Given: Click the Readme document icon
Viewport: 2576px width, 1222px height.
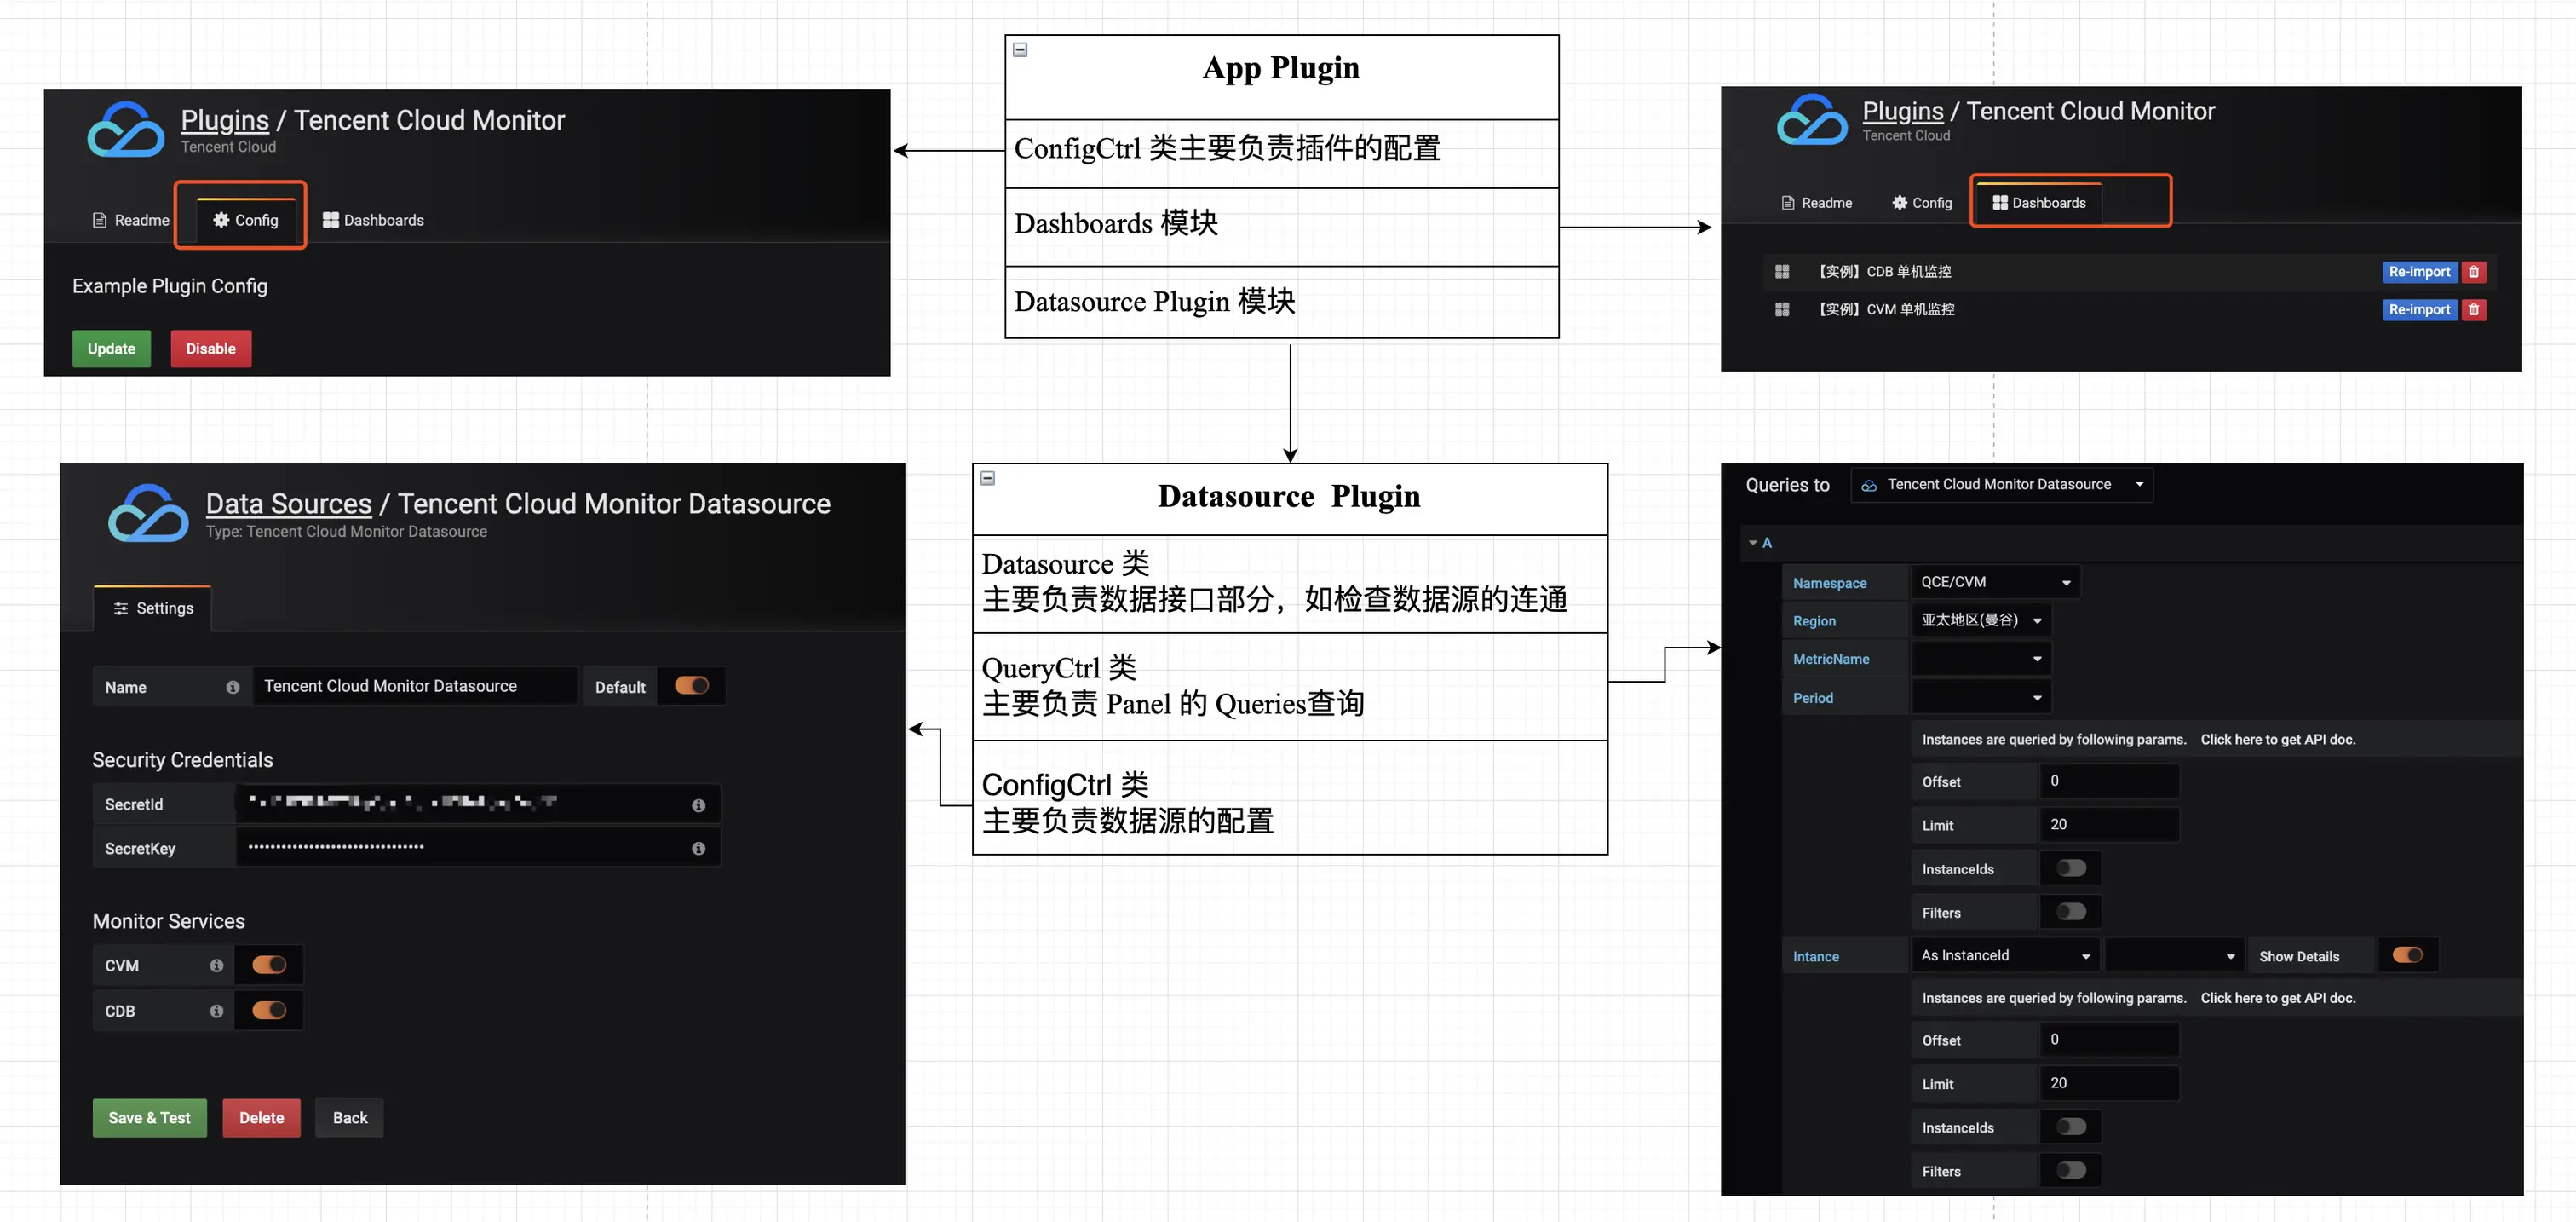Looking at the screenshot, I should pyautogui.click(x=99, y=220).
